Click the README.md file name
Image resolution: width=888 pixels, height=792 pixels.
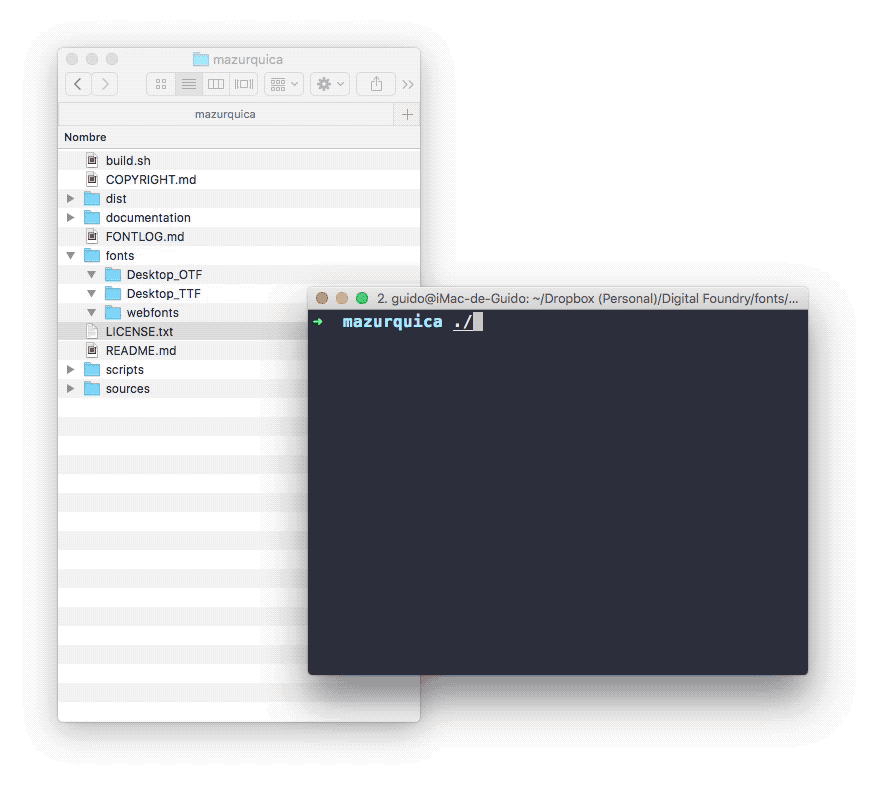(141, 351)
